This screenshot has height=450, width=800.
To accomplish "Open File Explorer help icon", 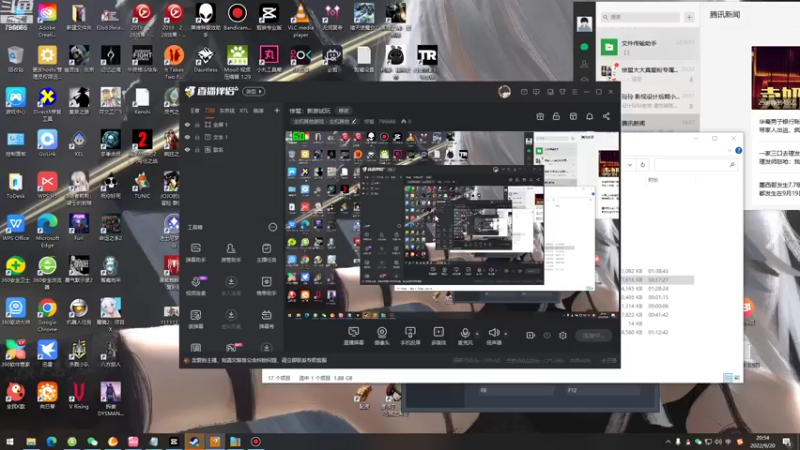I will pyautogui.click(x=738, y=151).
